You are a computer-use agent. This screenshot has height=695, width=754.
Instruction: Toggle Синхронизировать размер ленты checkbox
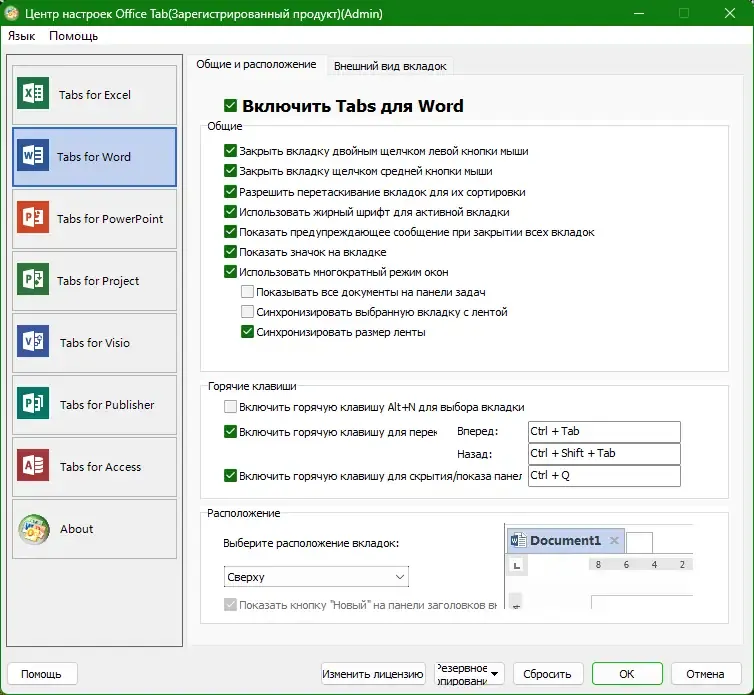(247, 332)
